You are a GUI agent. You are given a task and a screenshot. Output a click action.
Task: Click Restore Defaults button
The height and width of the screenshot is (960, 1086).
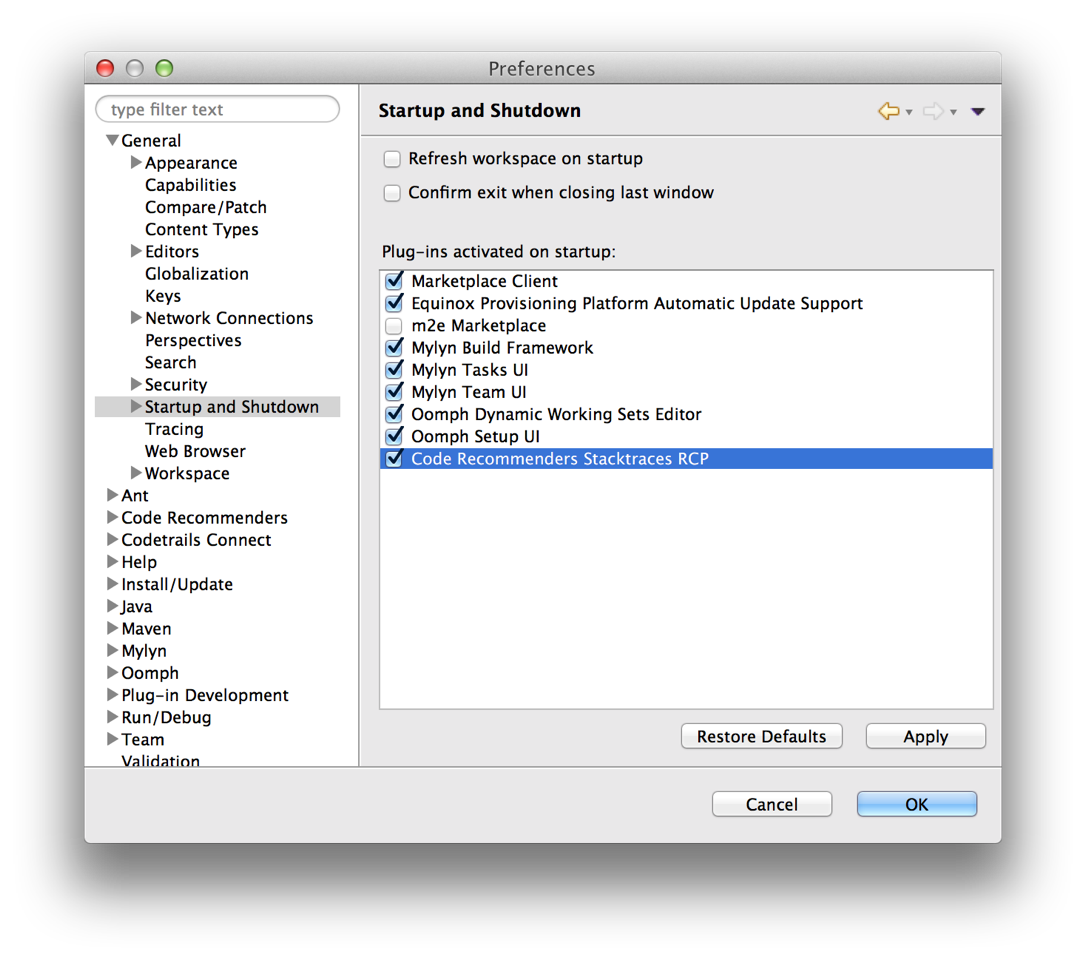coord(761,736)
